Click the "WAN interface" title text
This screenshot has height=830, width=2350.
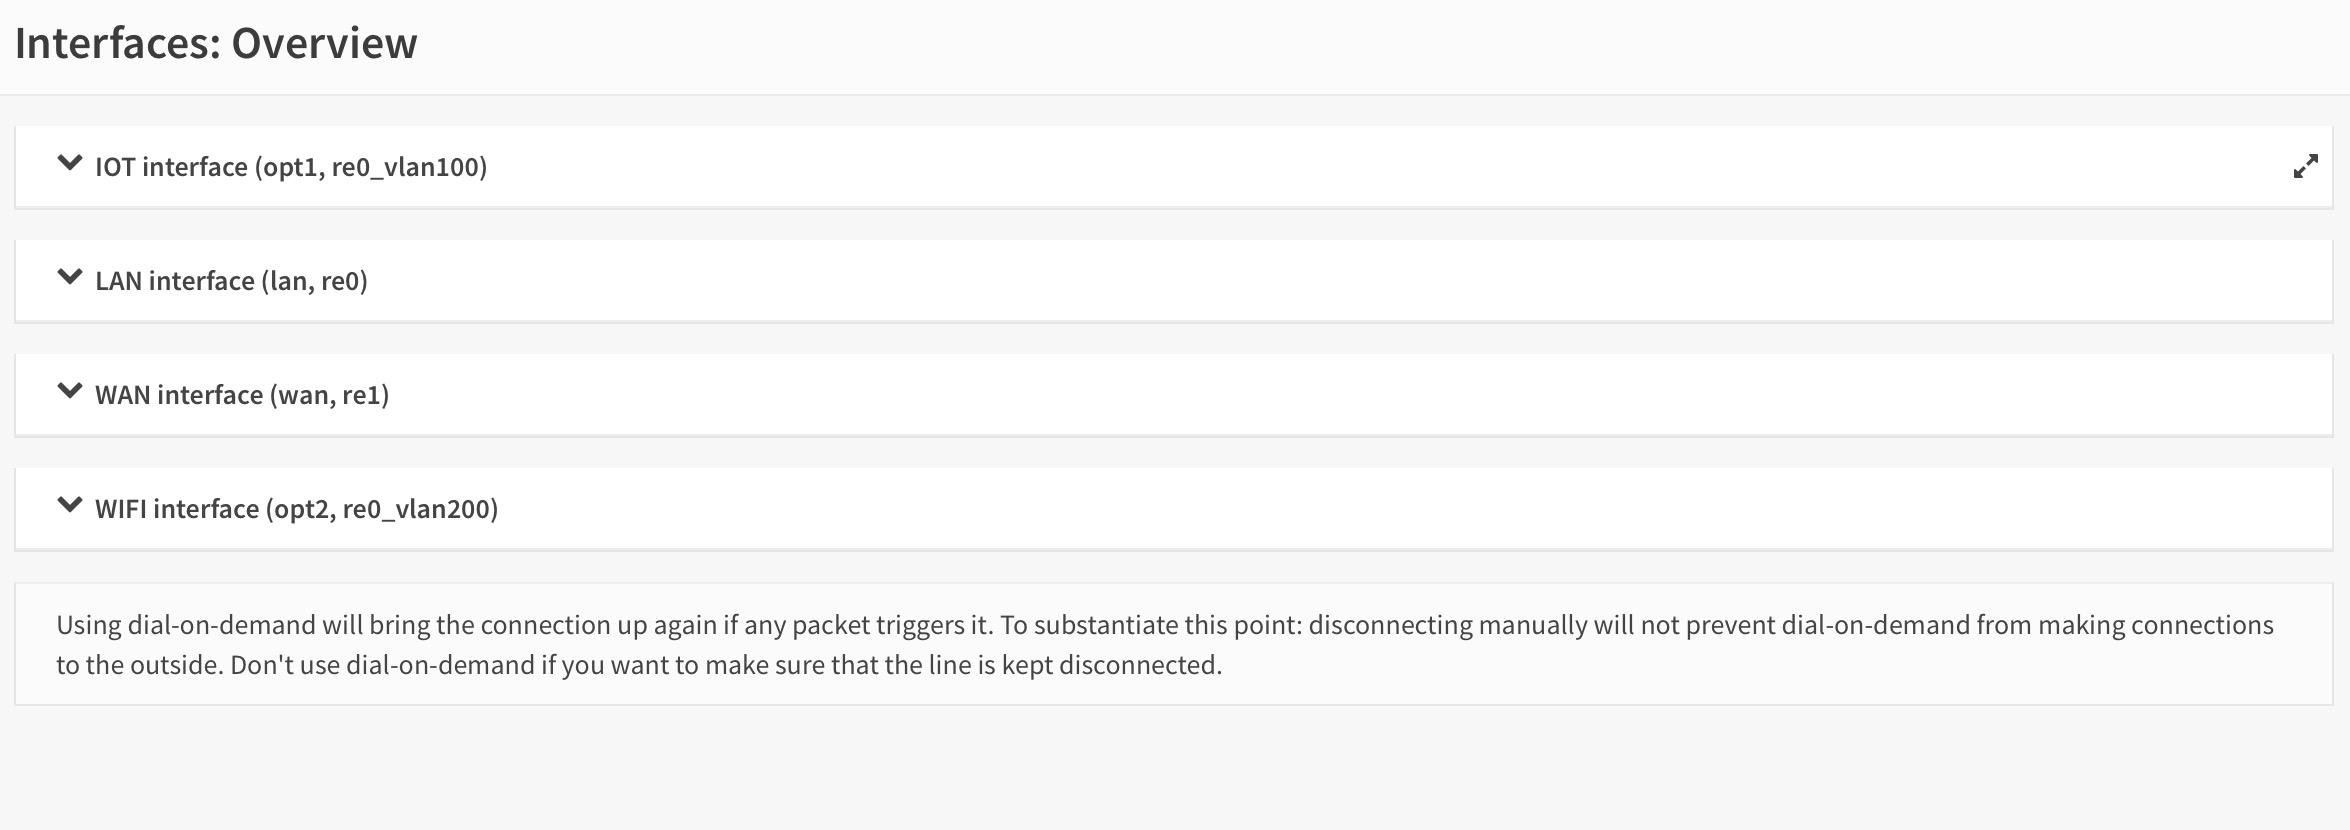coord(179,395)
